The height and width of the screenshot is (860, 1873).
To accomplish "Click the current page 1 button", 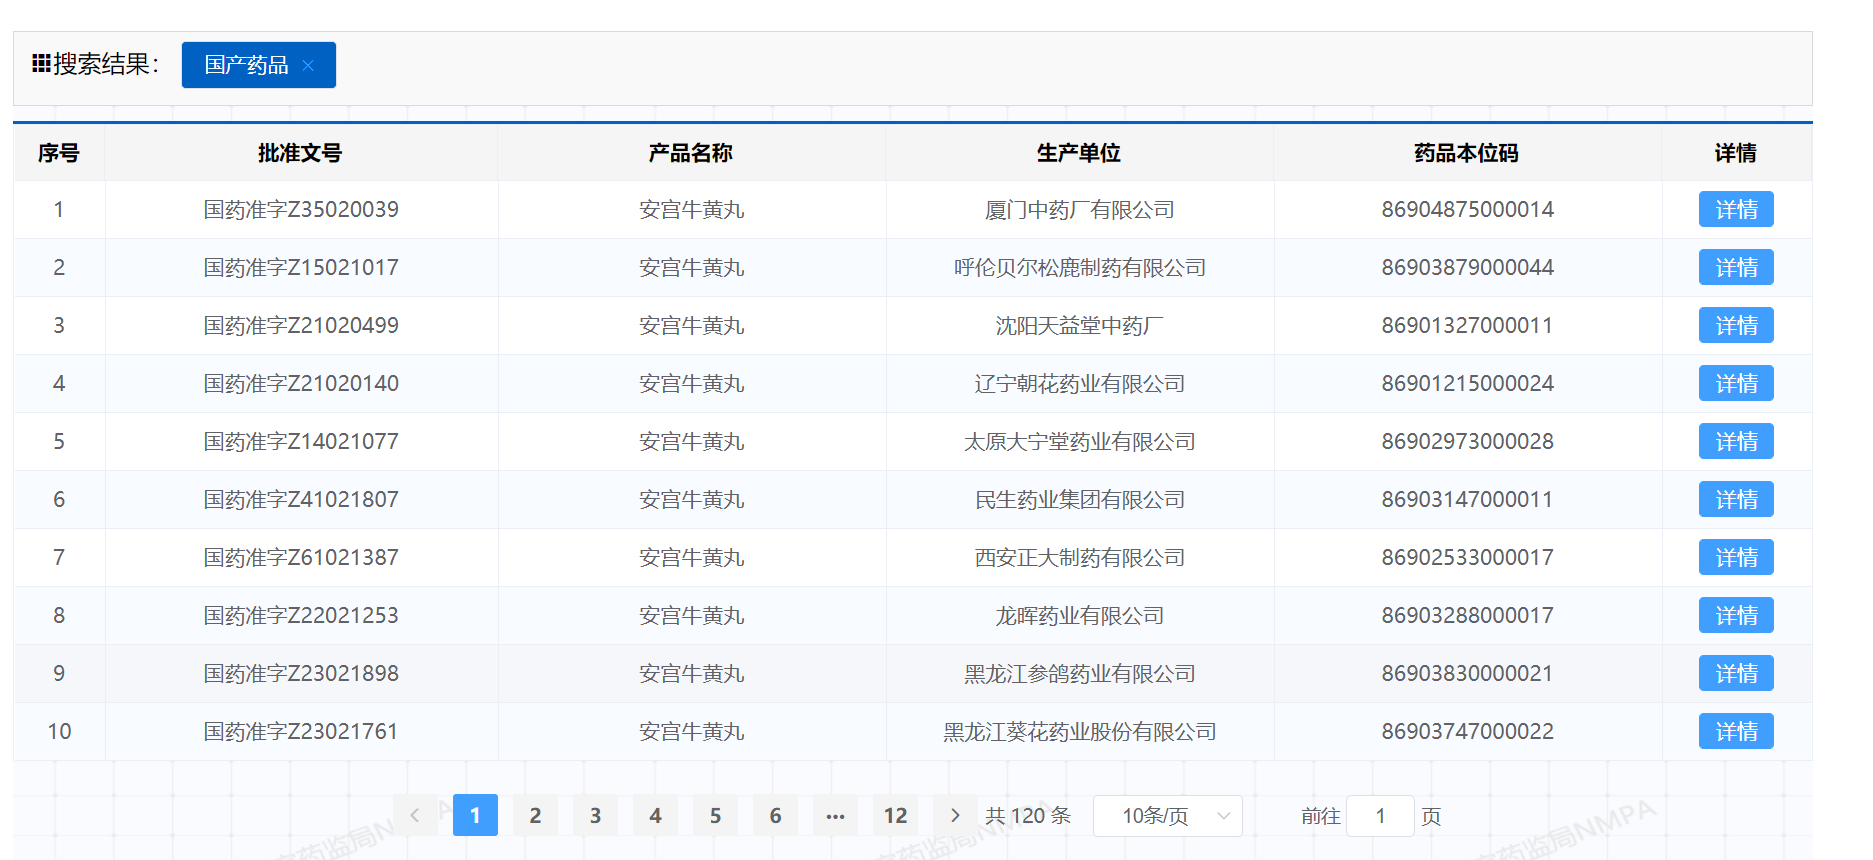I will pyautogui.click(x=475, y=815).
